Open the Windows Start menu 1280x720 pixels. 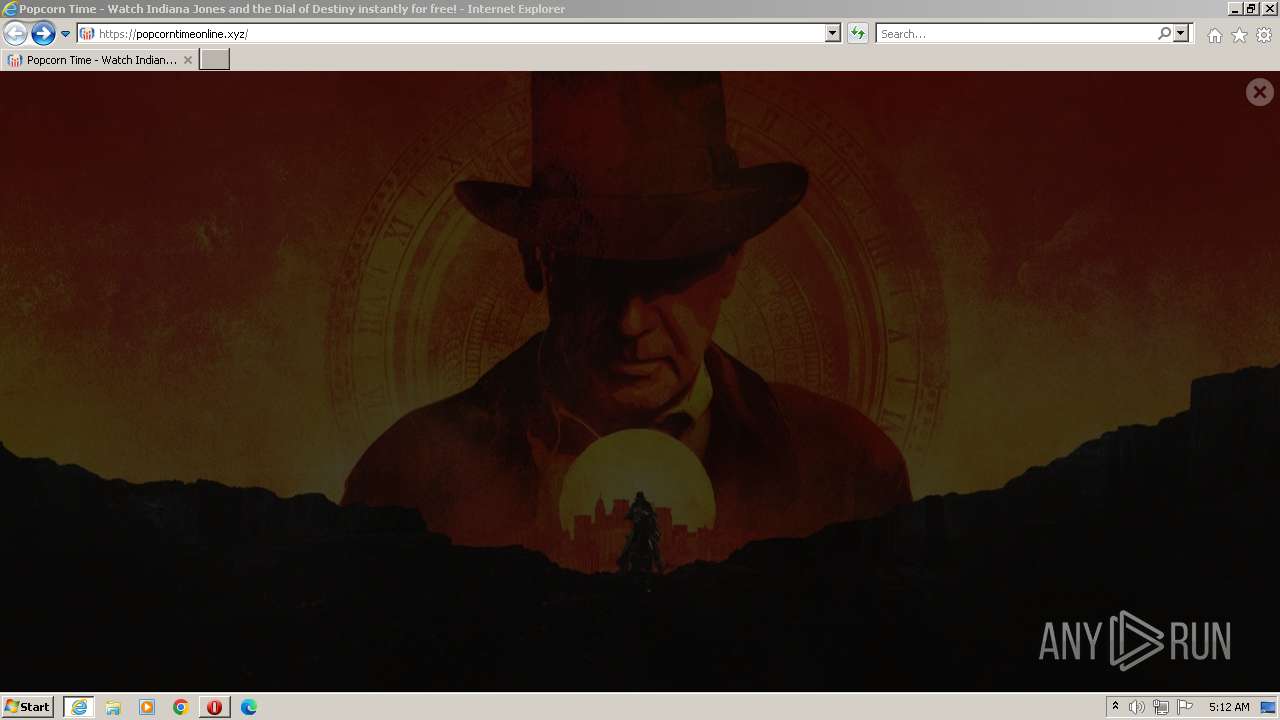27,707
